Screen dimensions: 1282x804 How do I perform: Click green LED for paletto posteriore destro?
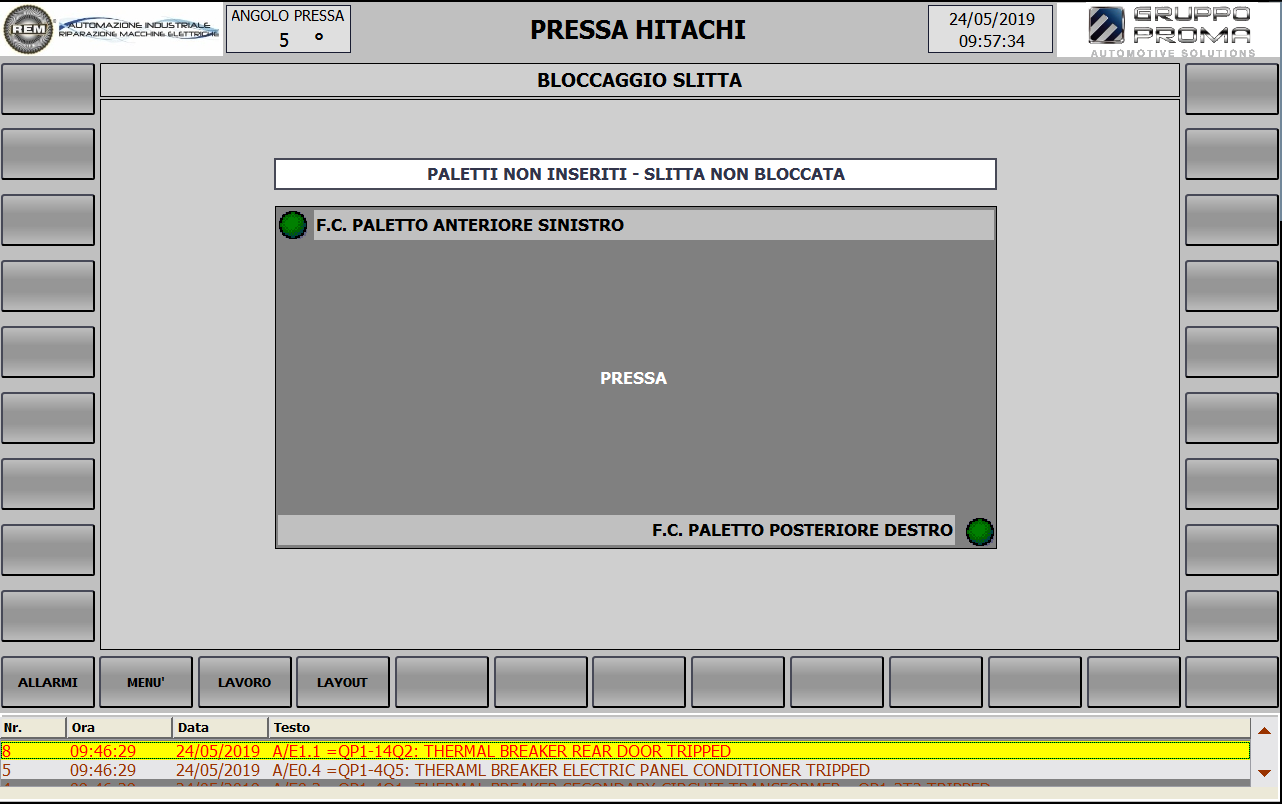pos(980,531)
